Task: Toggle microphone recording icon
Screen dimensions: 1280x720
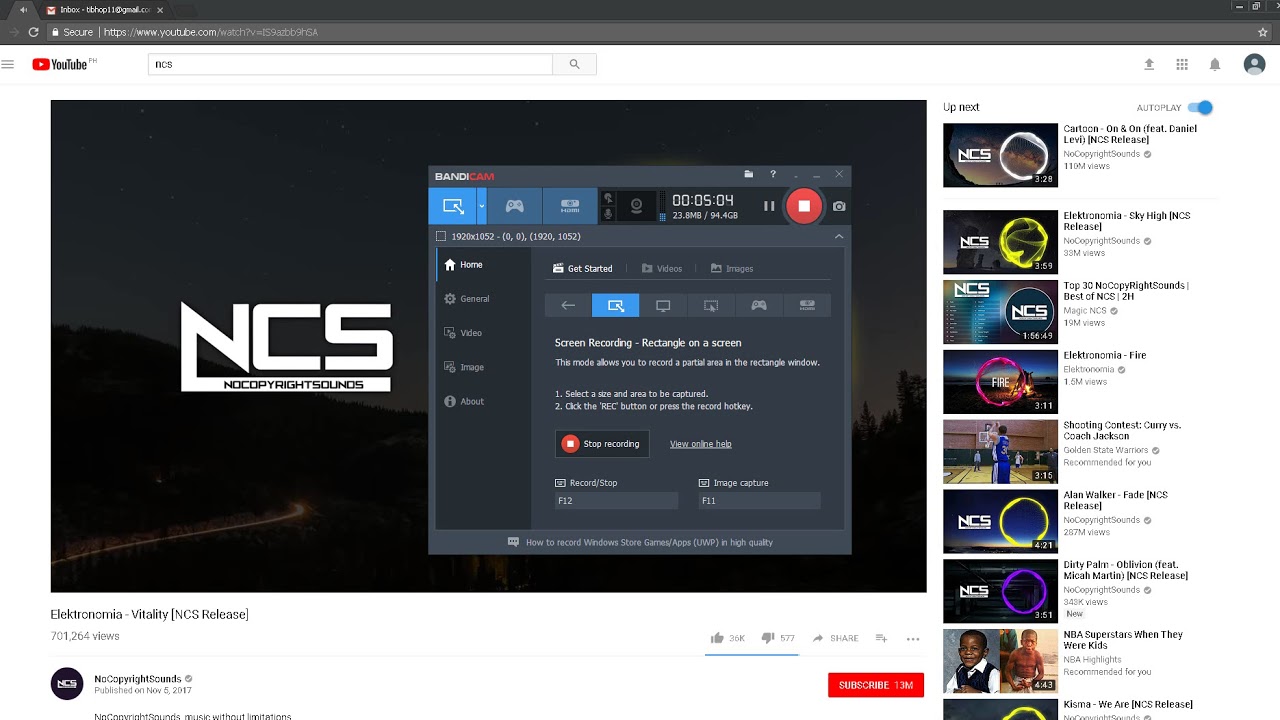Action: click(608, 214)
